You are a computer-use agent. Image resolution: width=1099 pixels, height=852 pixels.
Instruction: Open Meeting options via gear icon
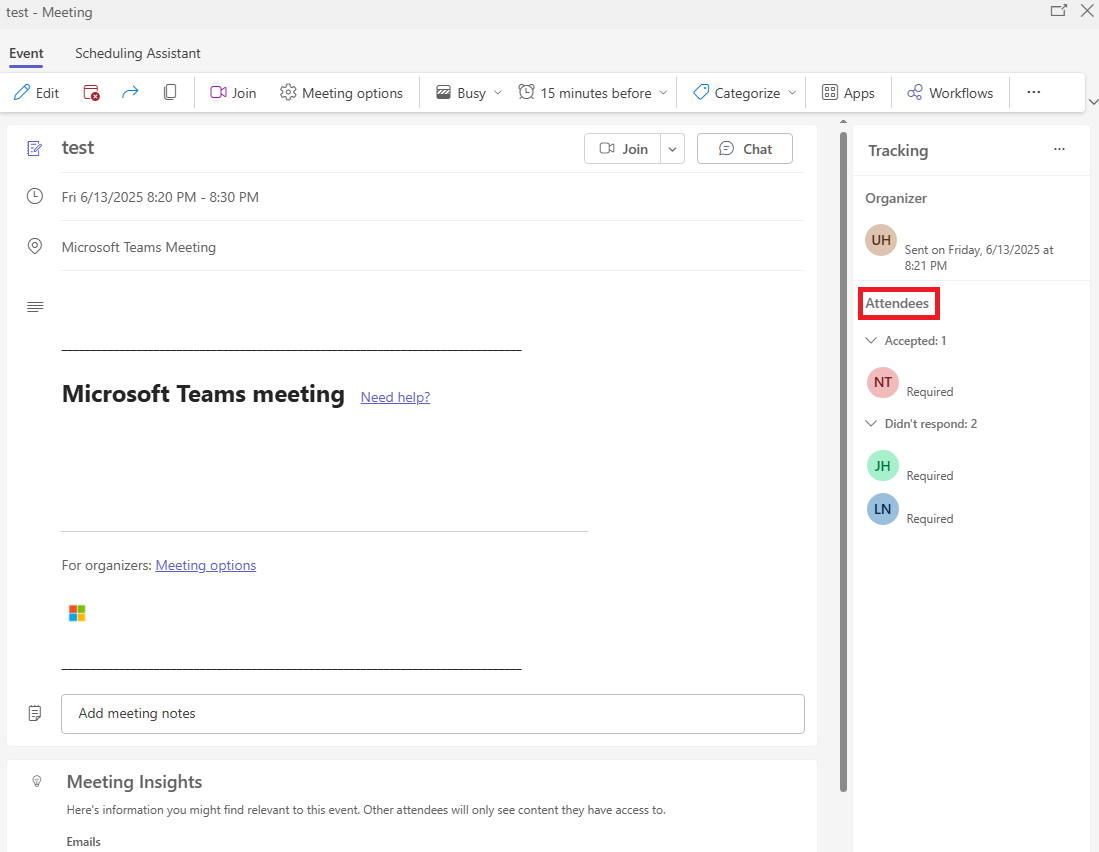pos(287,92)
